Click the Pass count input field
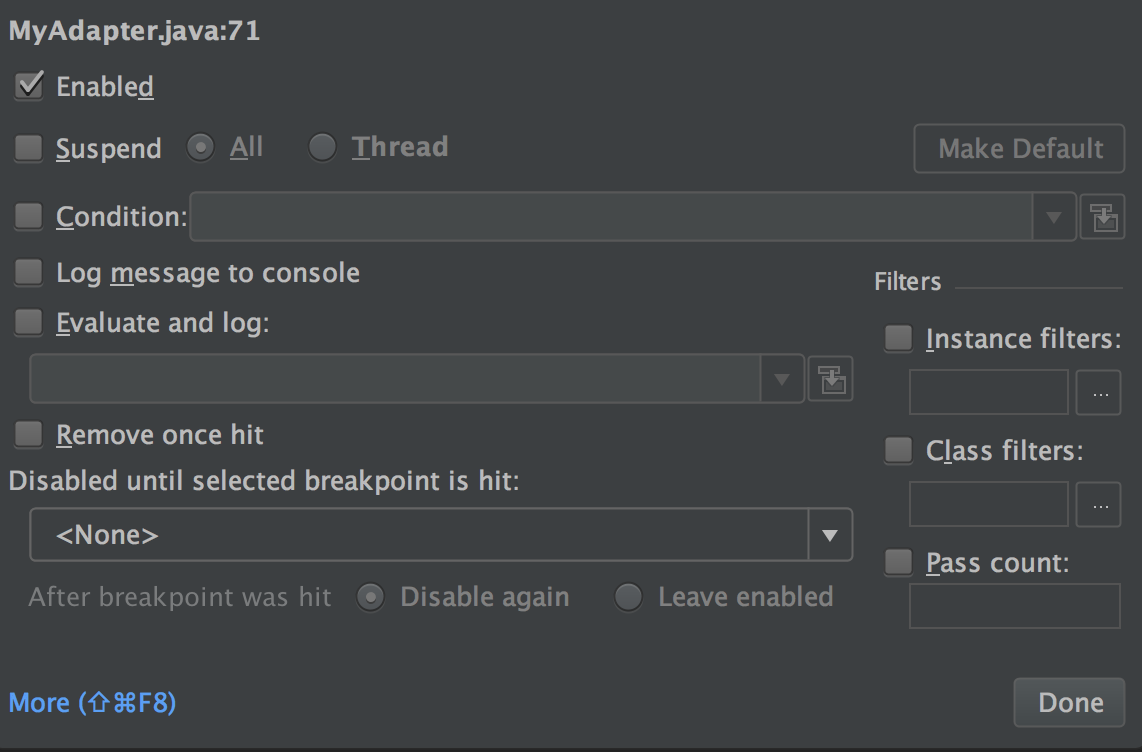Screen dimensions: 1142x752 click(1014, 606)
